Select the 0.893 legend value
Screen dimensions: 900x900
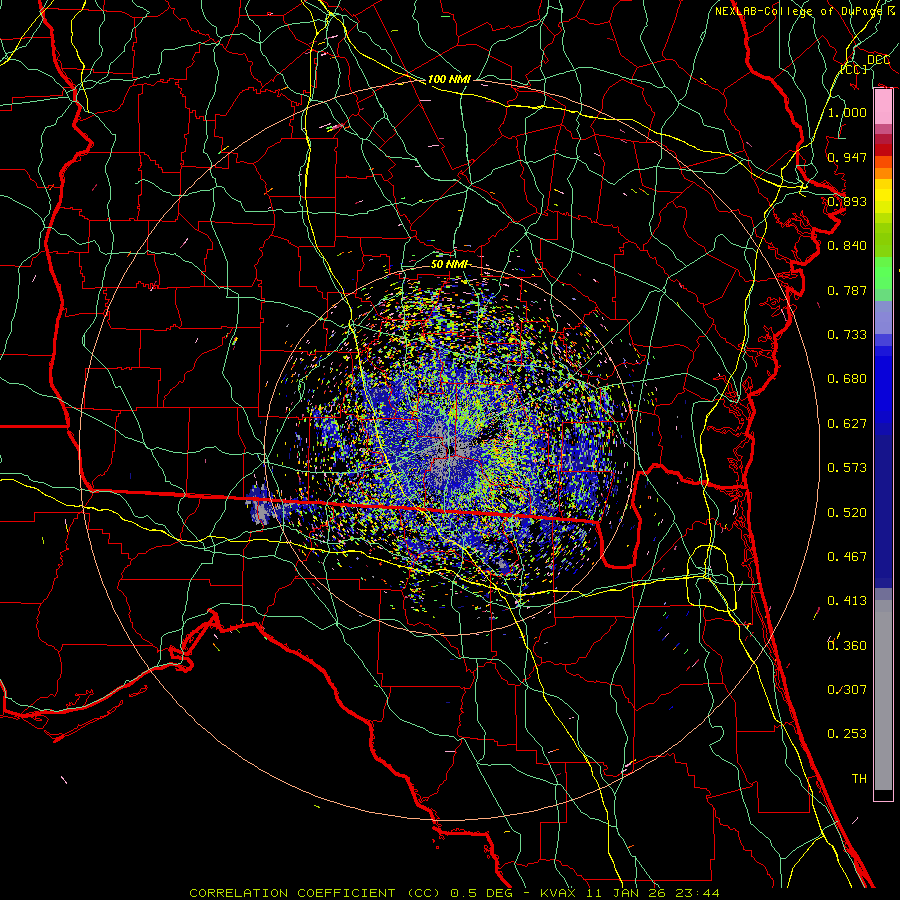point(847,201)
